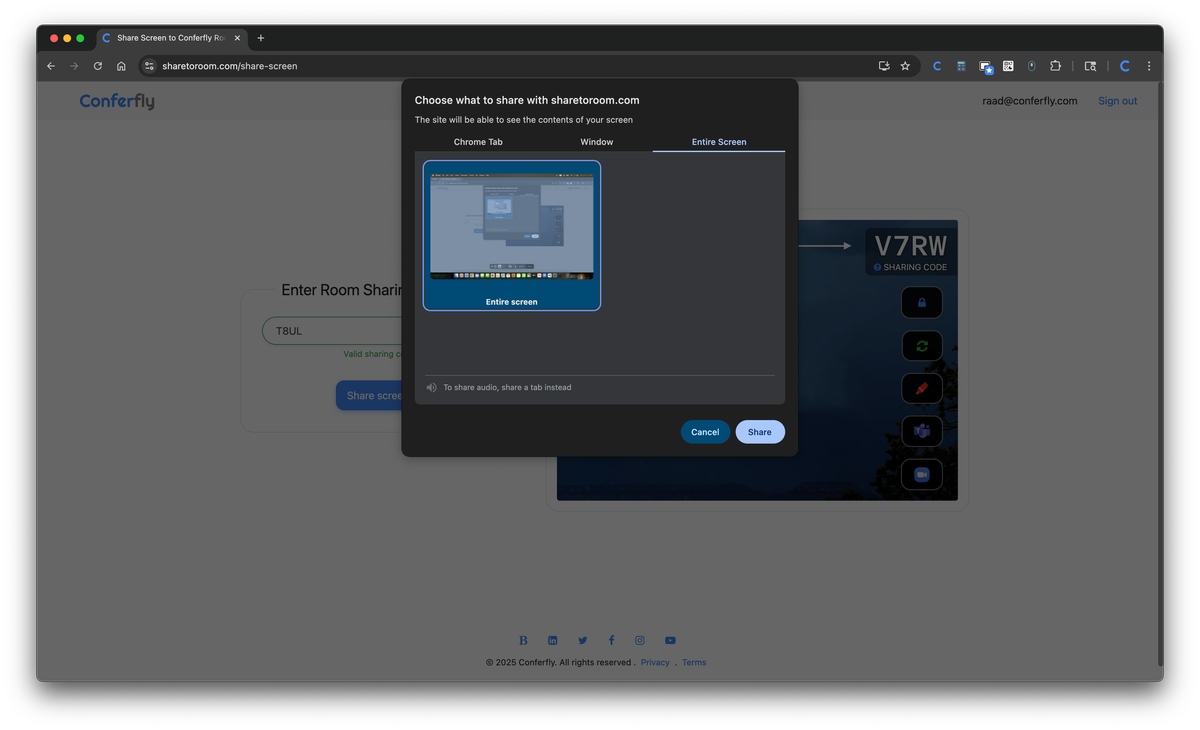Open the tab search icon in toolbar
The image size is (1200, 730).
(1090, 66)
